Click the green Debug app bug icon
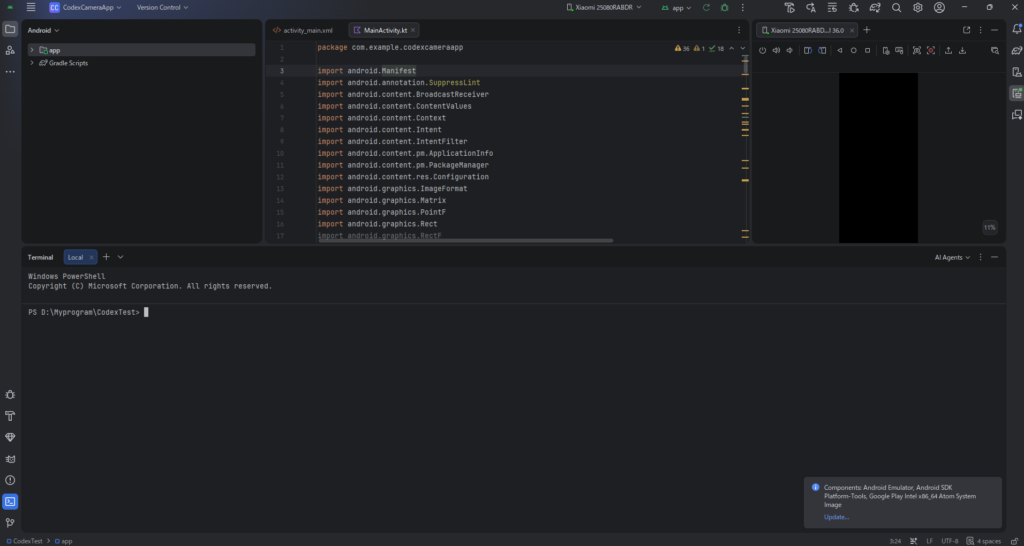Viewport: 1024px width, 546px height. pos(724,7)
